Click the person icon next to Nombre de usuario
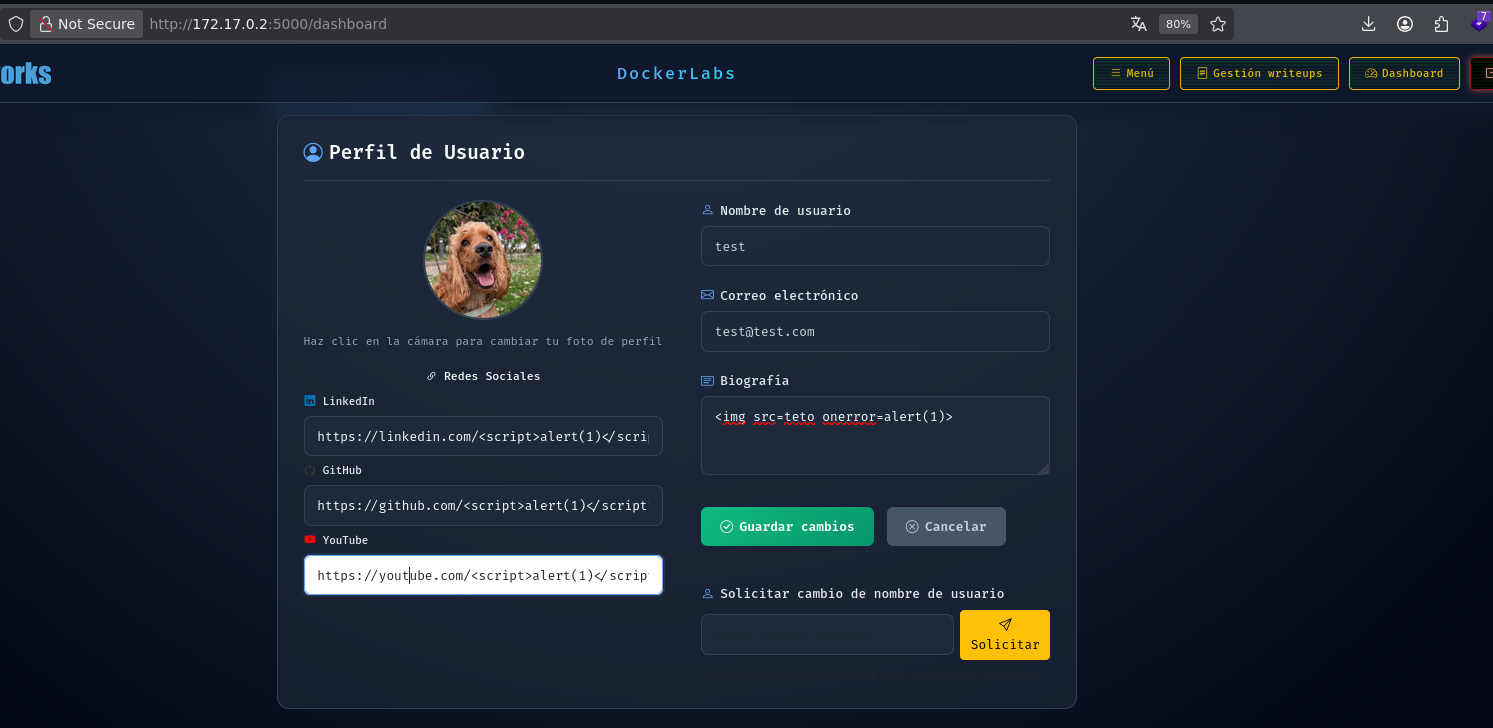 pyautogui.click(x=708, y=210)
